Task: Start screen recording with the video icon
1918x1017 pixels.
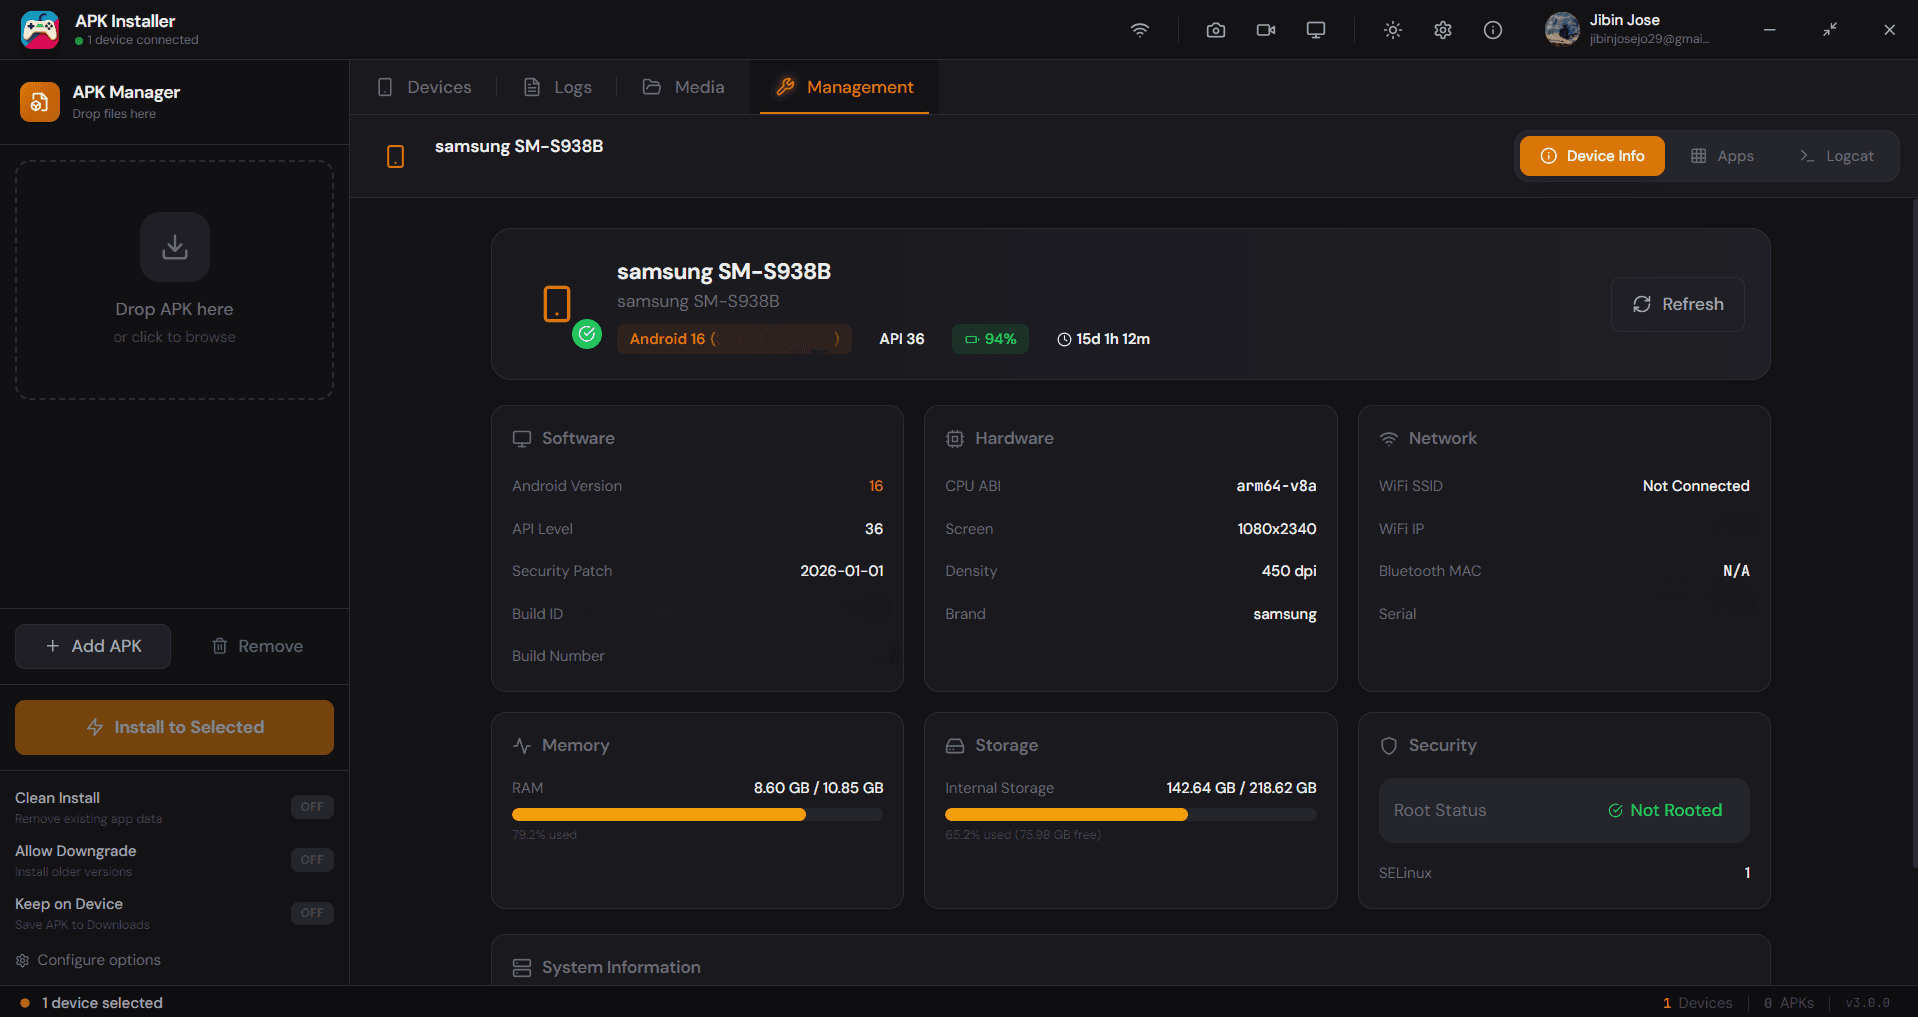Action: click(x=1265, y=30)
